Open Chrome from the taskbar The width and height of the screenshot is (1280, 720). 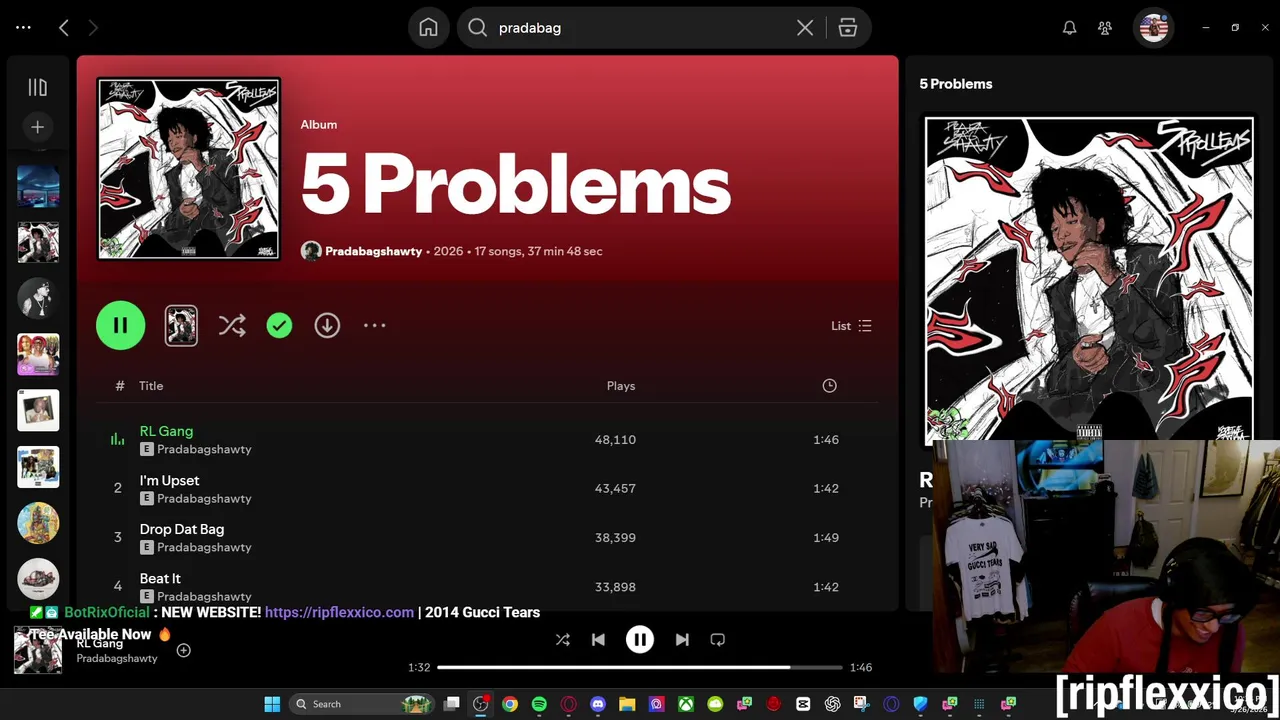510,704
